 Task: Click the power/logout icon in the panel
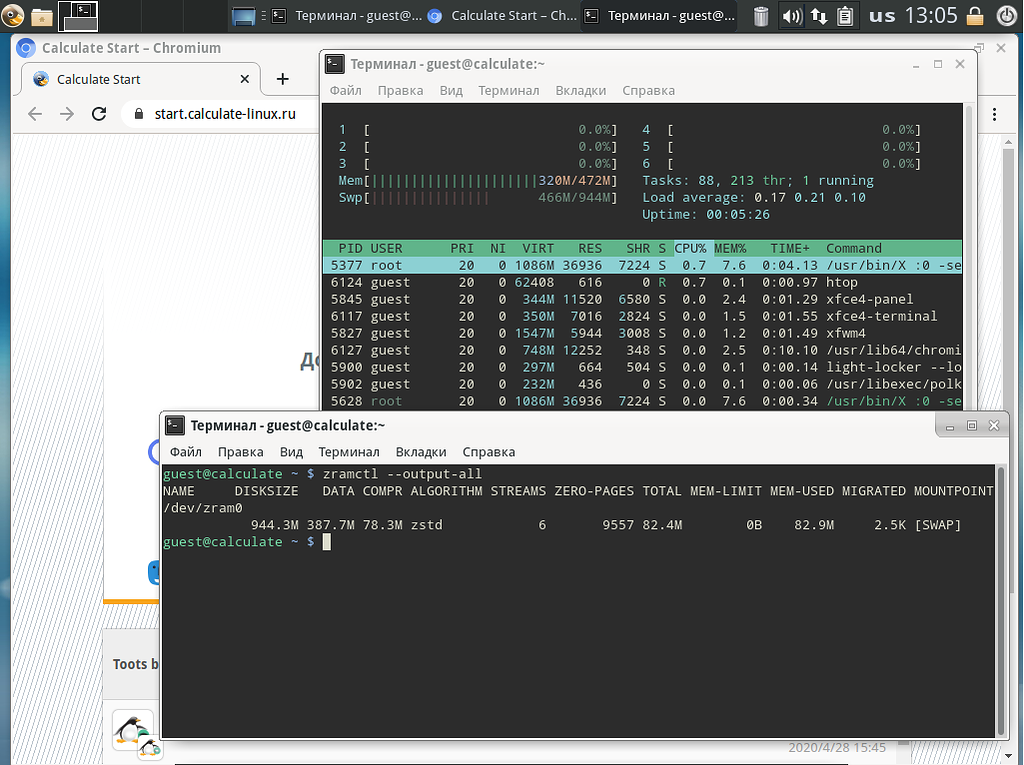[x=1006, y=16]
